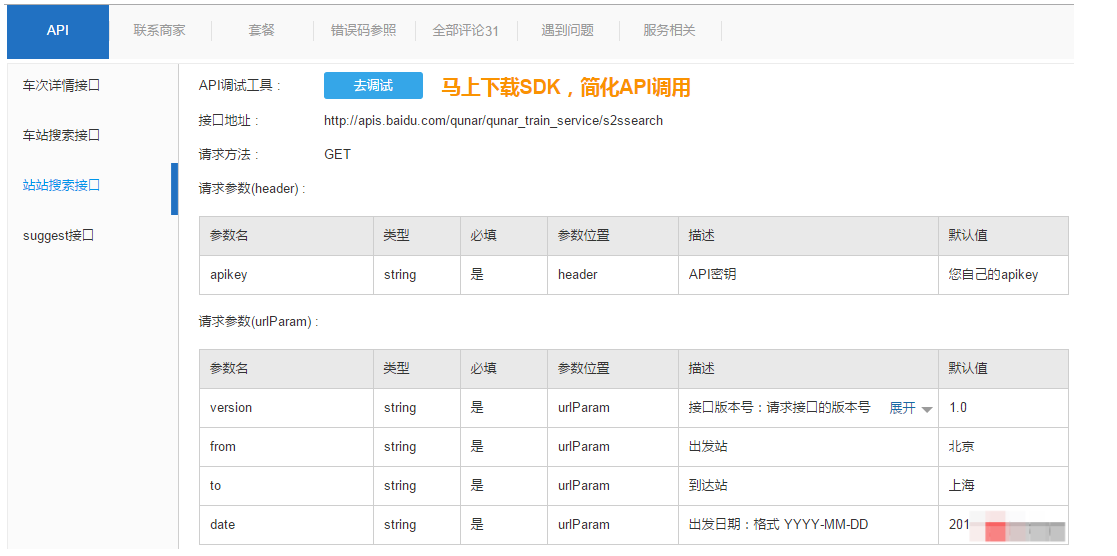Click the 出发日期 format description cell

click(x=809, y=525)
